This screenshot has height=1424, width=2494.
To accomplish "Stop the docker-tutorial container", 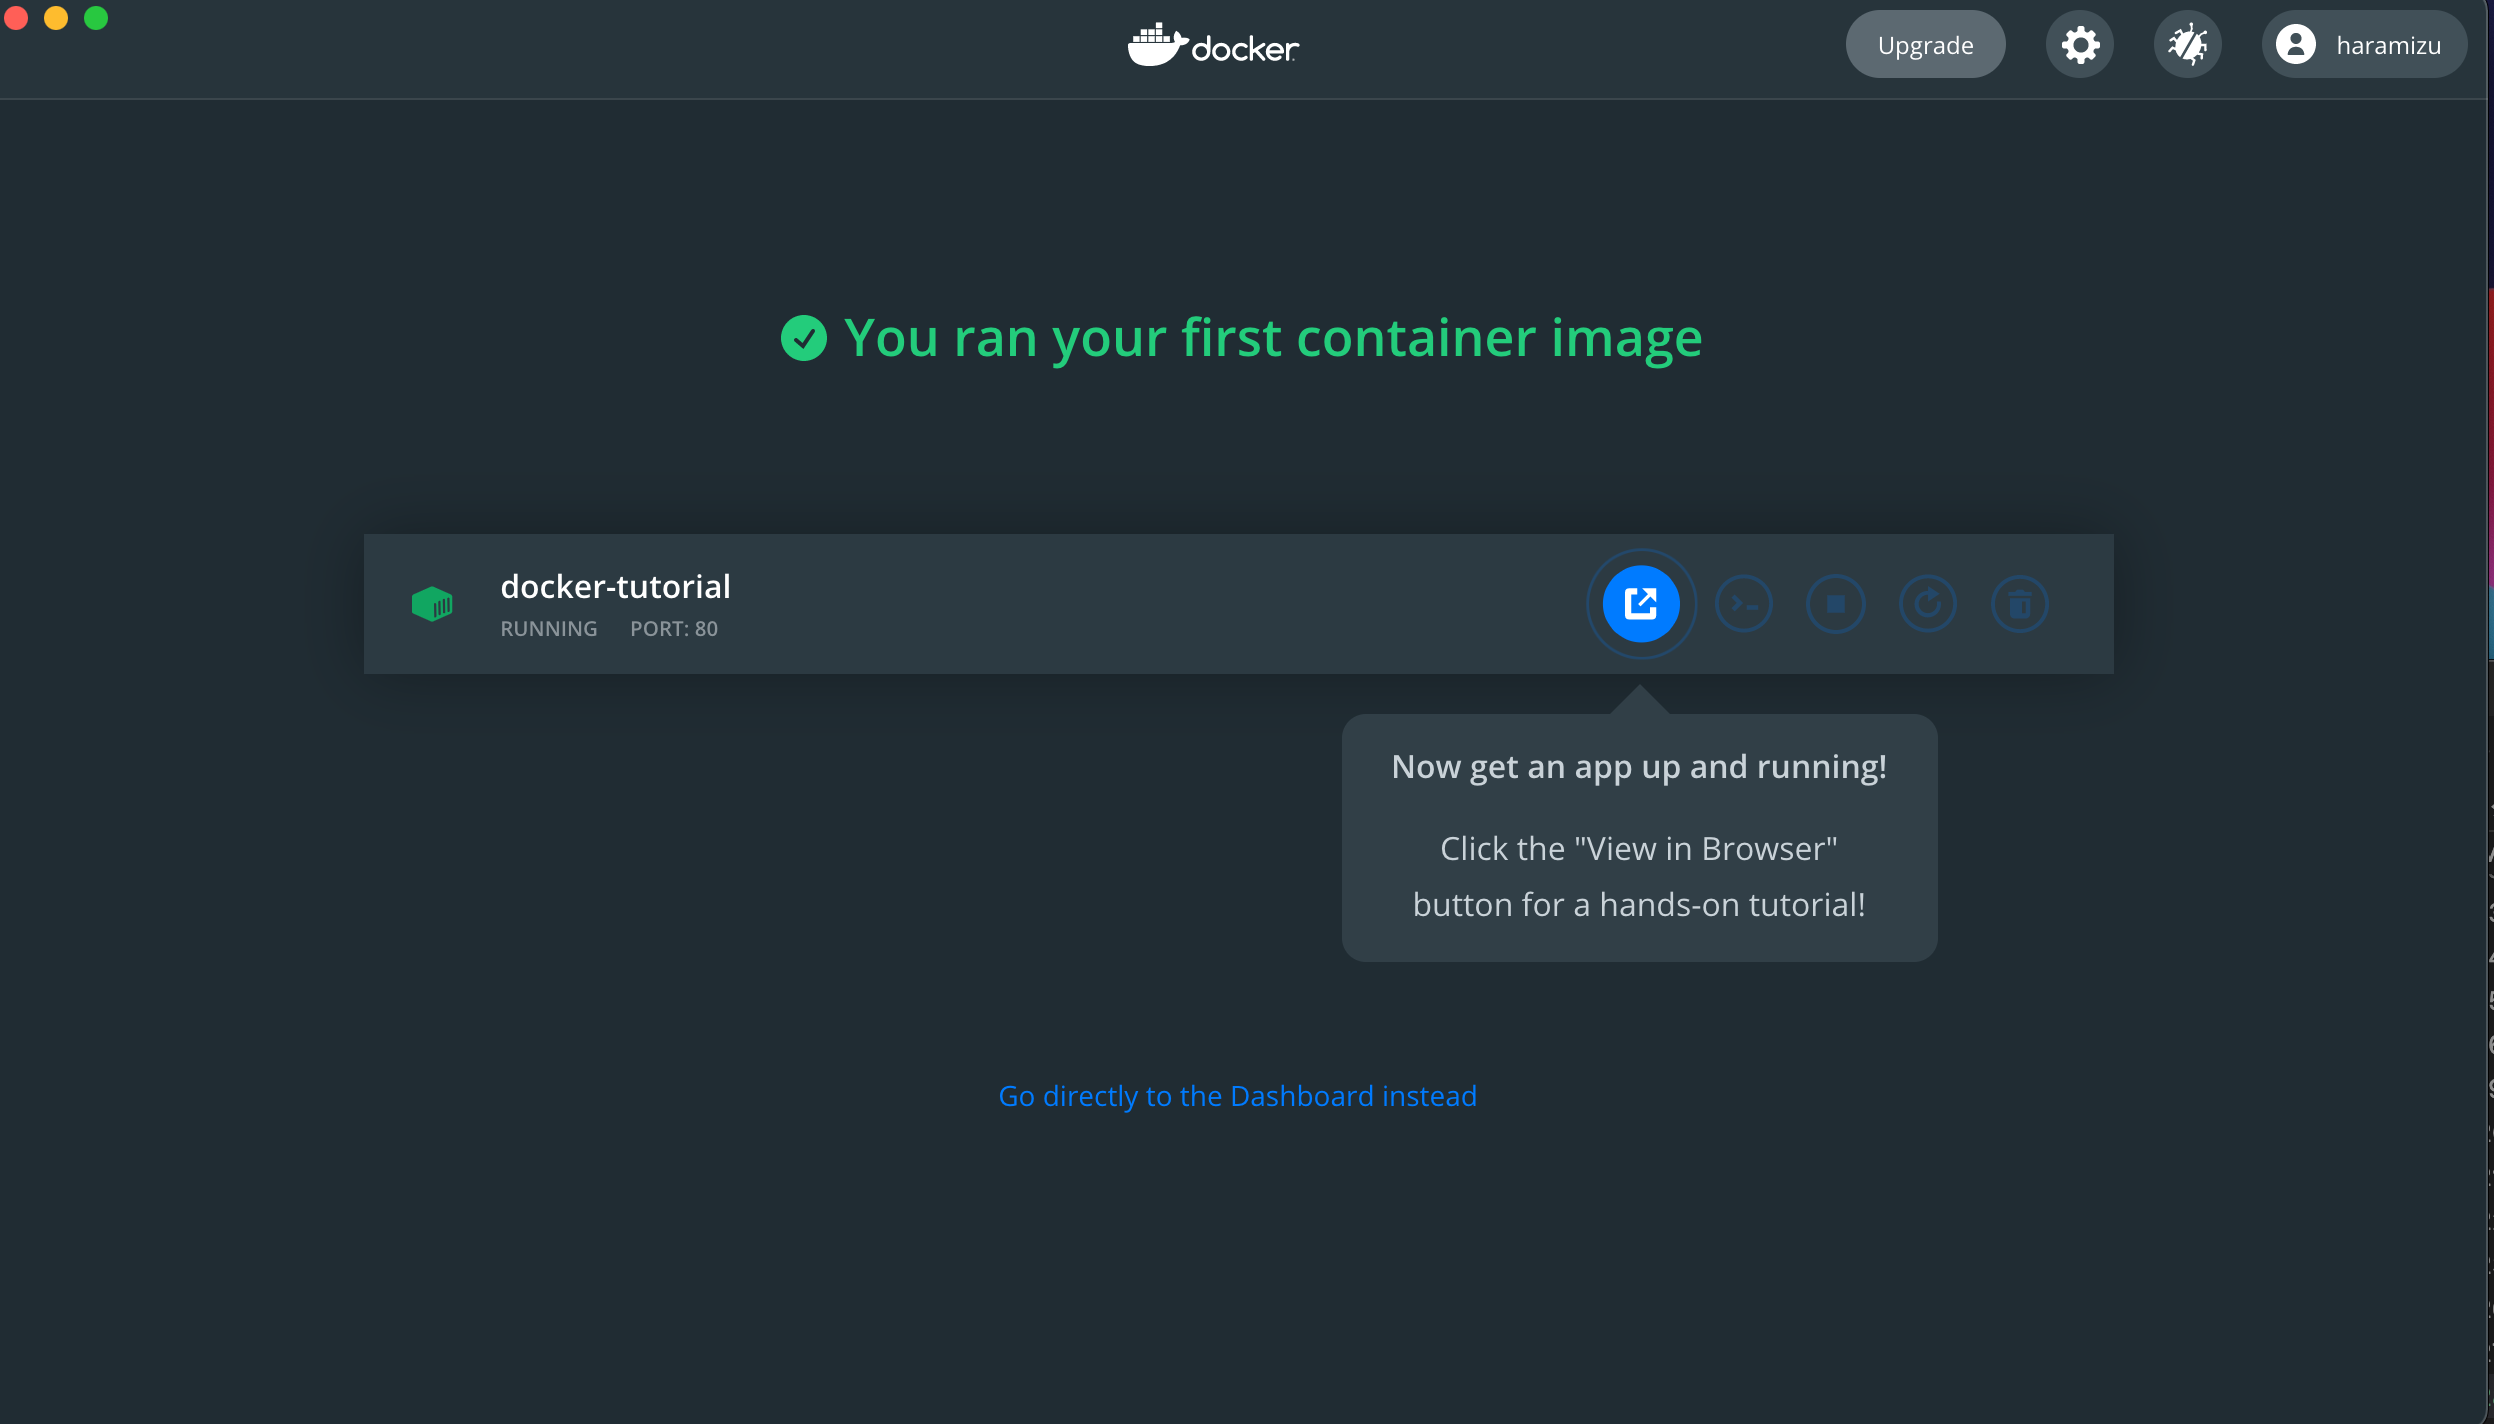I will click(x=1836, y=604).
